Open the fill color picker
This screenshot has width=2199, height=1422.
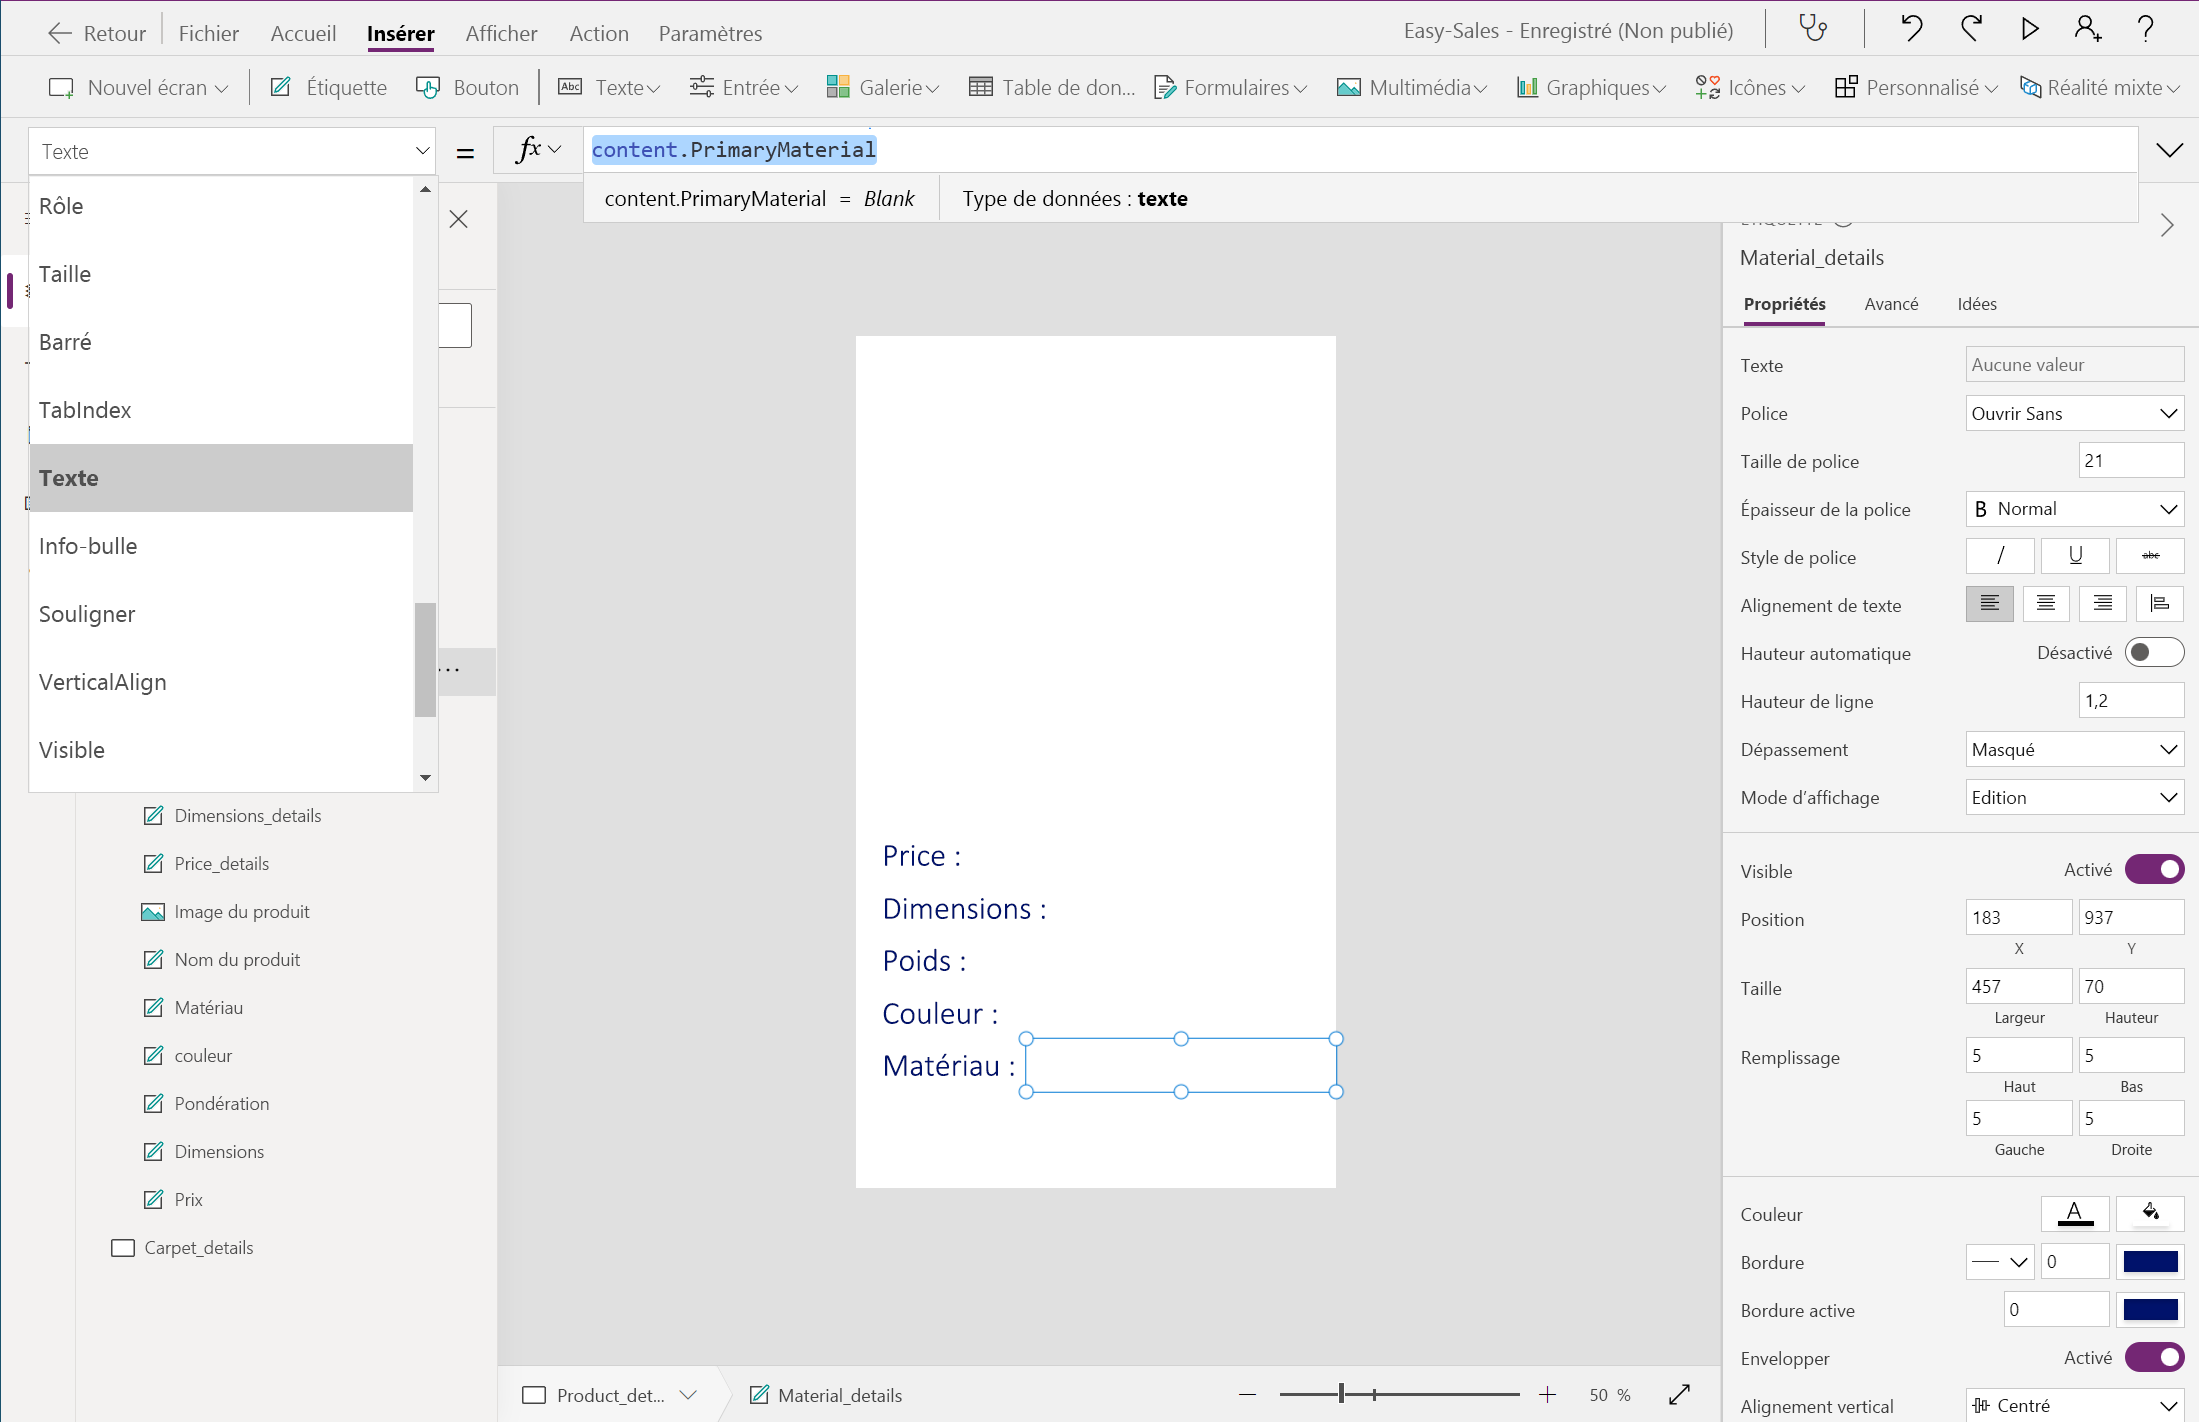[x=2150, y=1213]
